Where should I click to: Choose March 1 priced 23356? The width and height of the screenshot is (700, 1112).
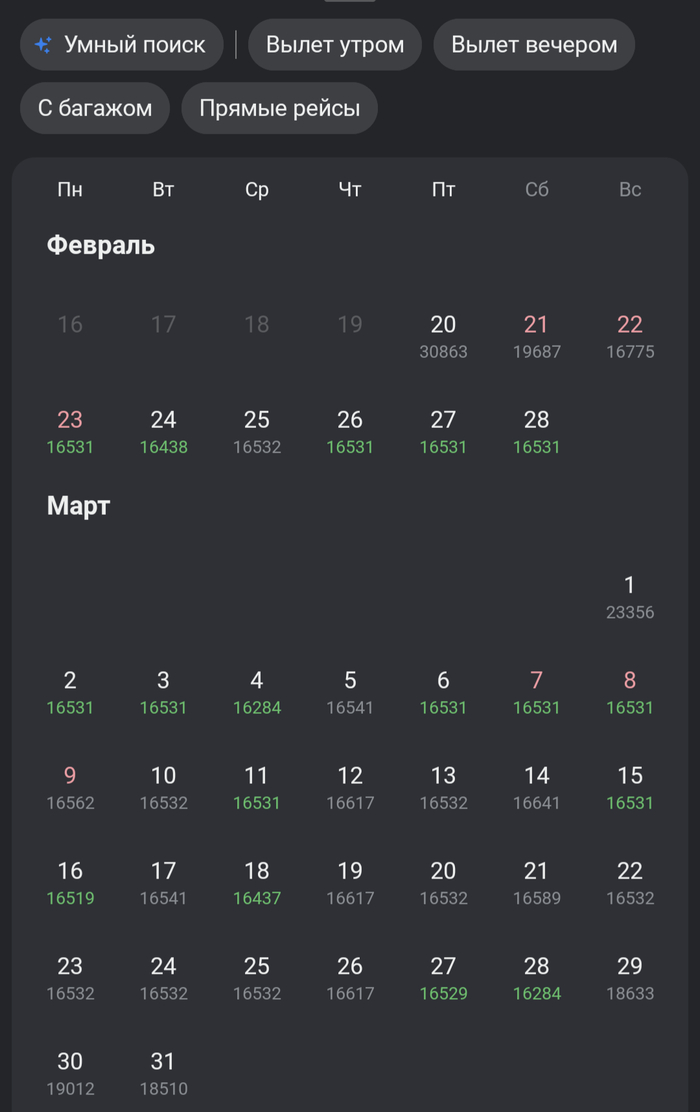(630, 597)
